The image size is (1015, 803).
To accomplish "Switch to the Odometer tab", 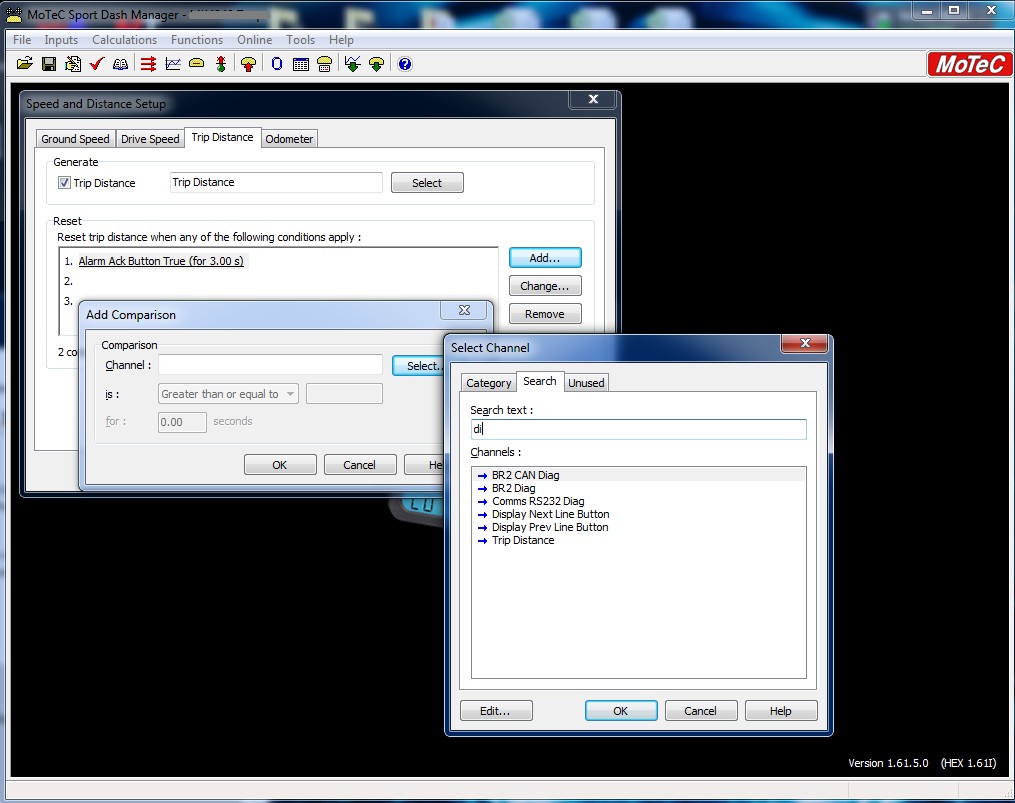I will [289, 139].
